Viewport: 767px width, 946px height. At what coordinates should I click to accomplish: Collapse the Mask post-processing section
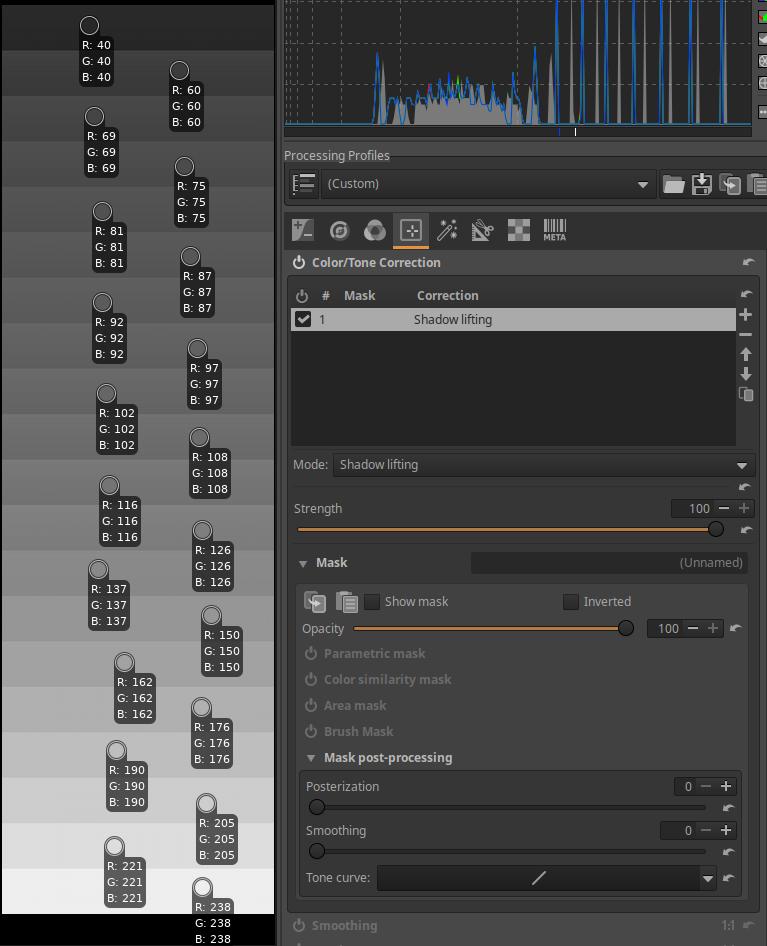pos(312,758)
